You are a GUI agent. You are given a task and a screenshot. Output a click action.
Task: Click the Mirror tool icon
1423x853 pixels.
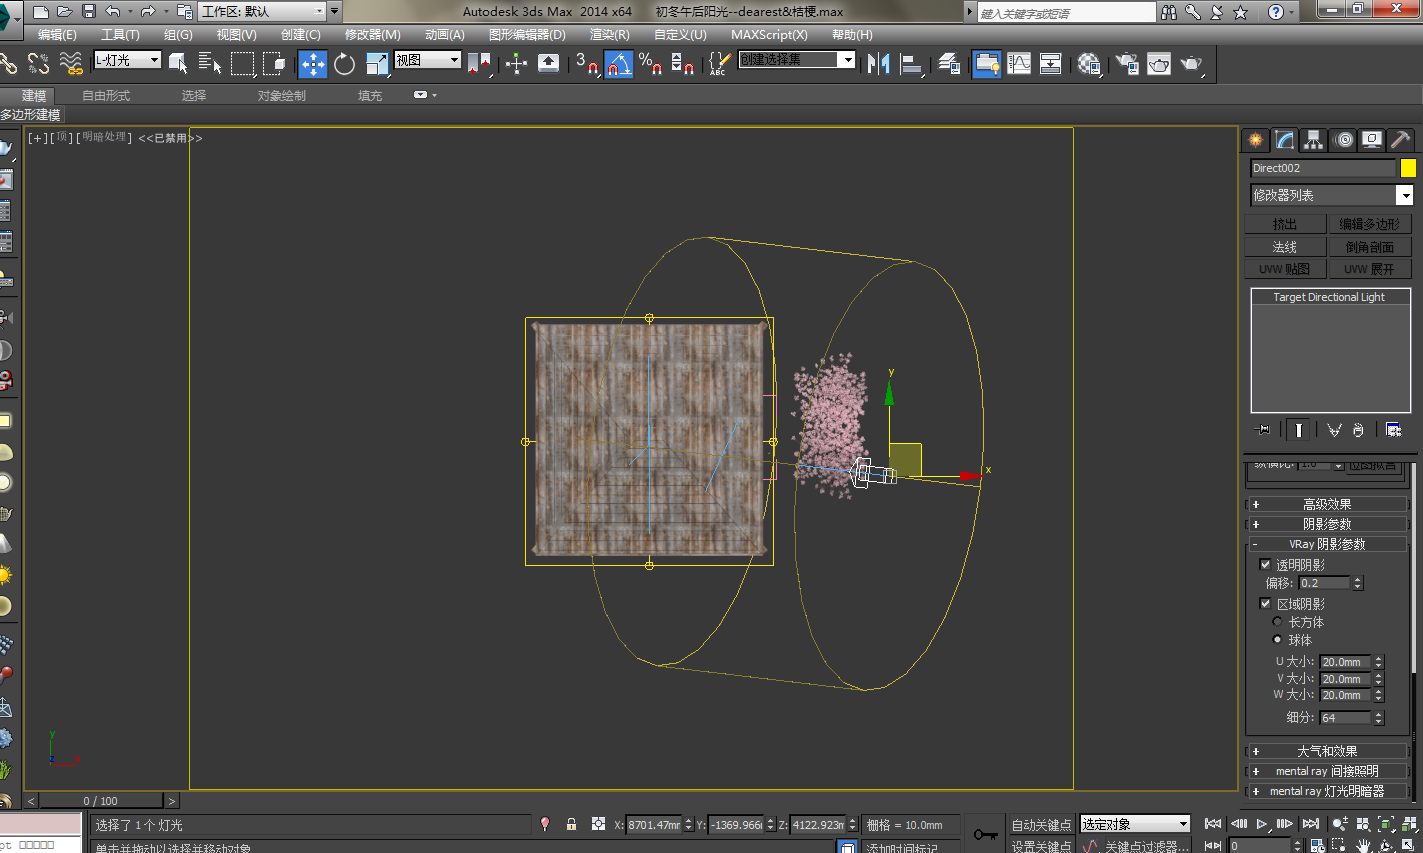tap(878, 64)
